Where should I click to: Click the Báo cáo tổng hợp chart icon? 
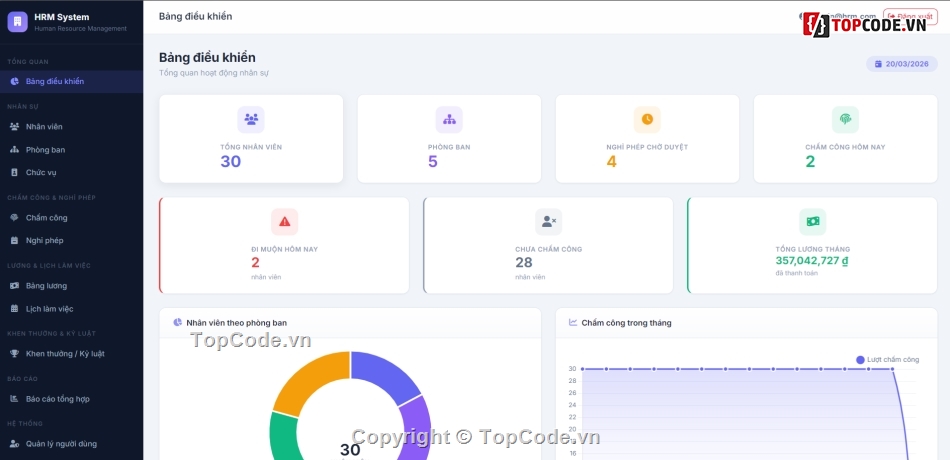point(15,399)
